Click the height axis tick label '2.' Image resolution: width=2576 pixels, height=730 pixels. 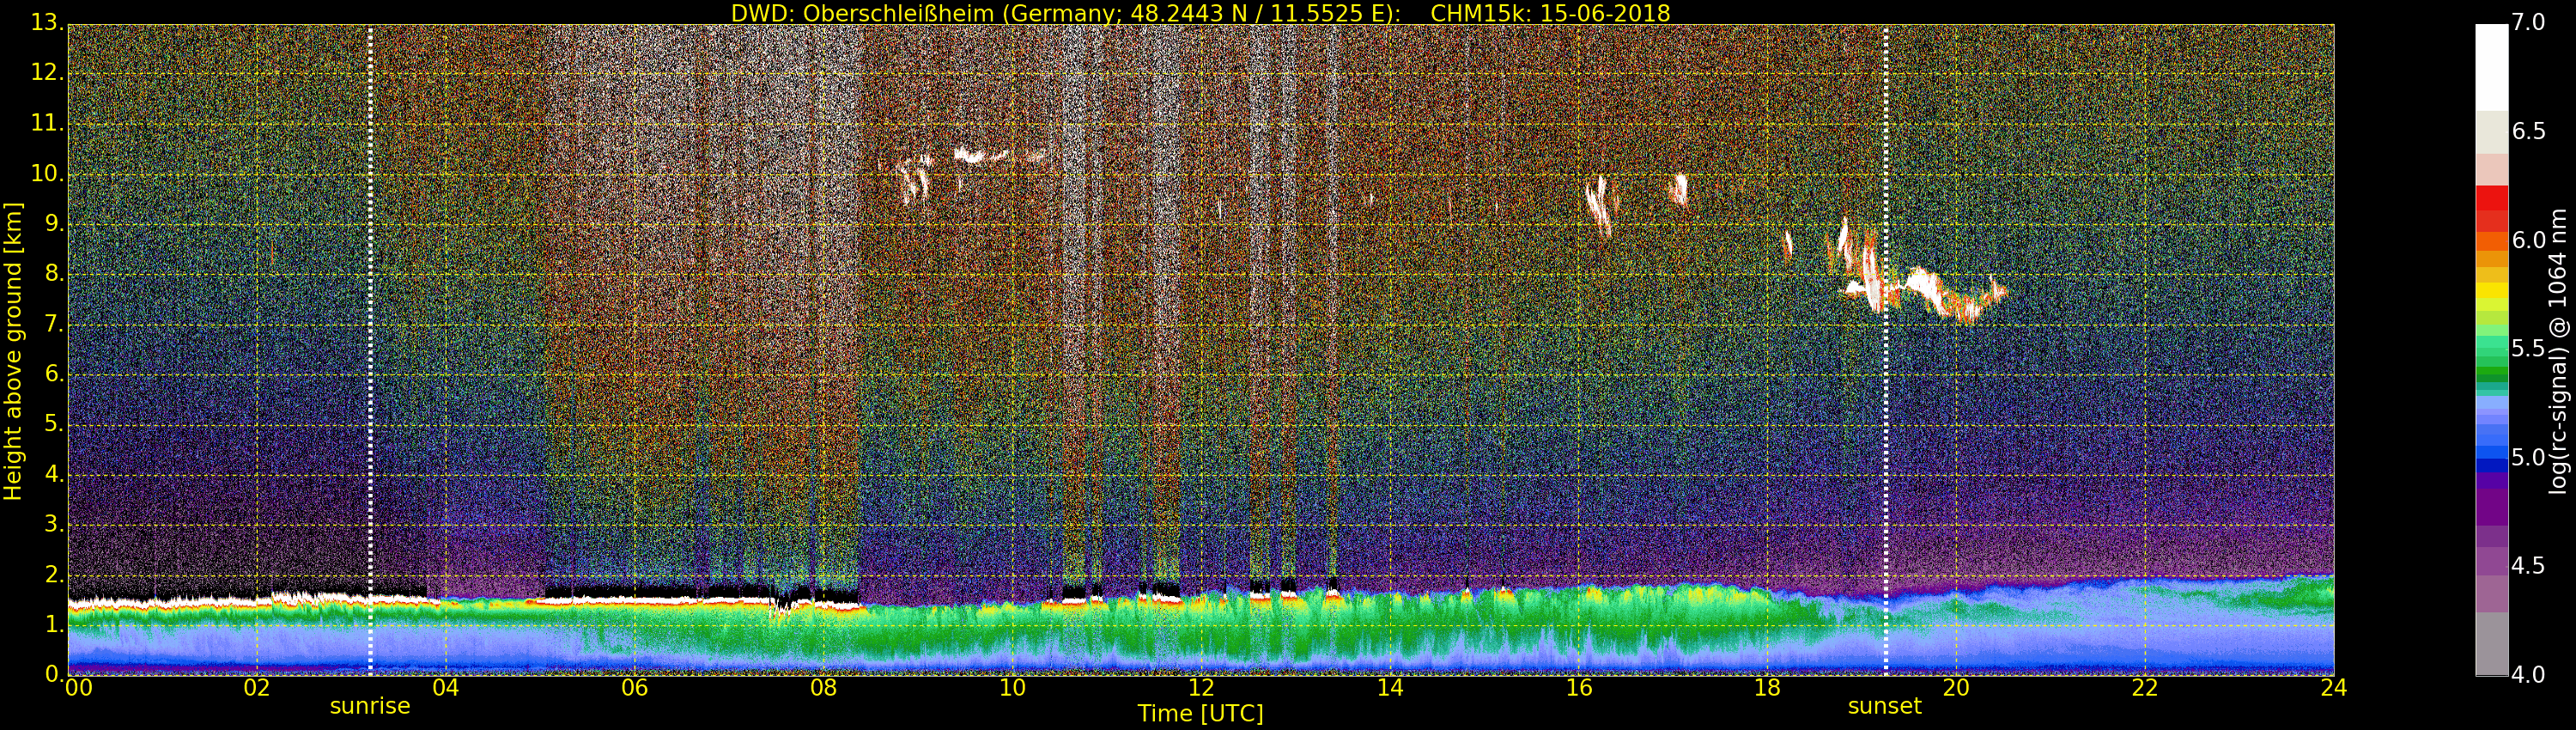[x=54, y=574]
